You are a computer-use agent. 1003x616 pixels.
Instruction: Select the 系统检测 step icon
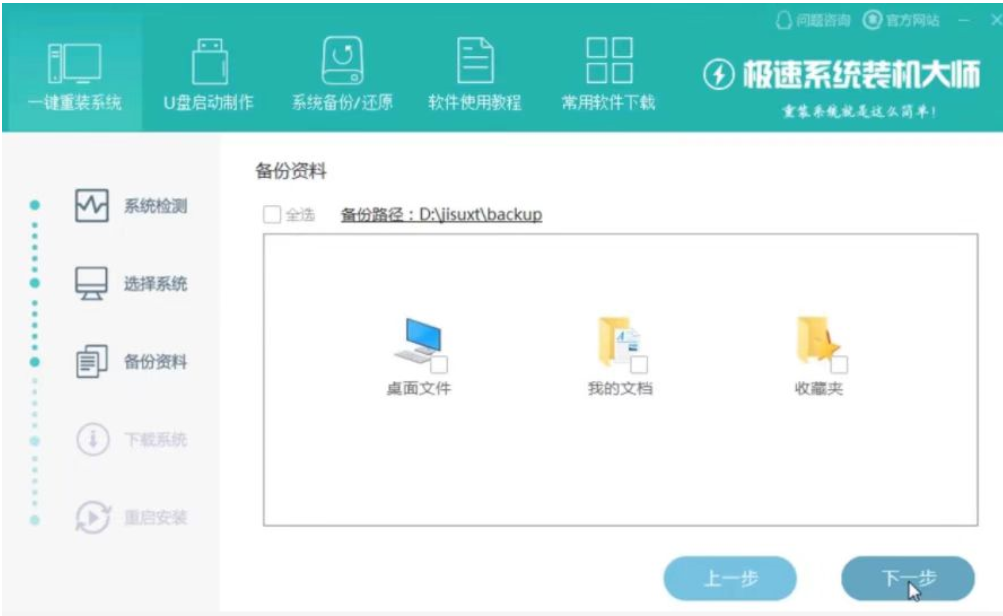coord(92,207)
